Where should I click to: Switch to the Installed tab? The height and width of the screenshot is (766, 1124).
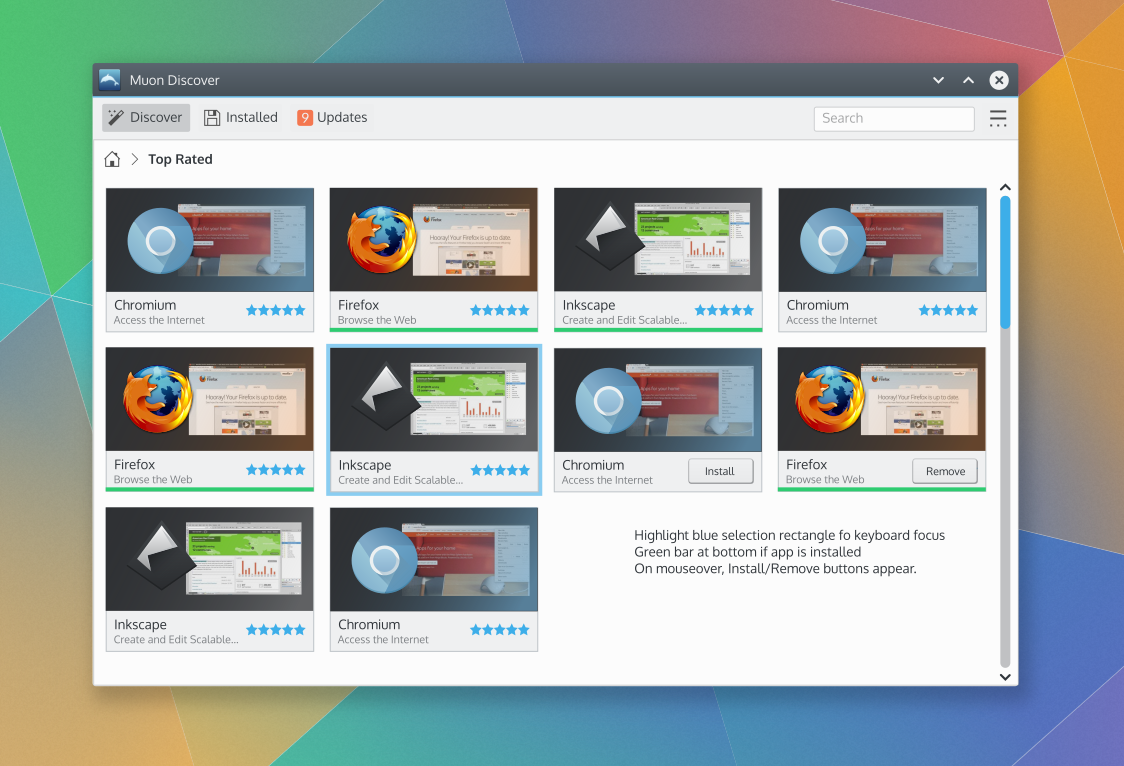[x=241, y=118]
